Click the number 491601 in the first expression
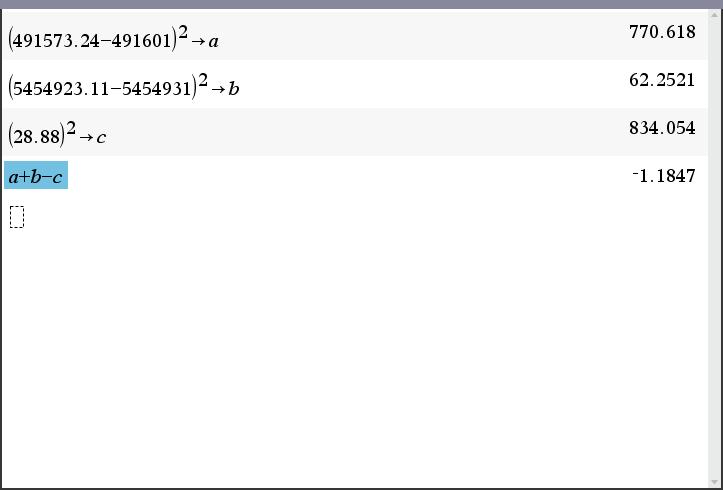This screenshot has width=723, height=490. [x=142, y=41]
